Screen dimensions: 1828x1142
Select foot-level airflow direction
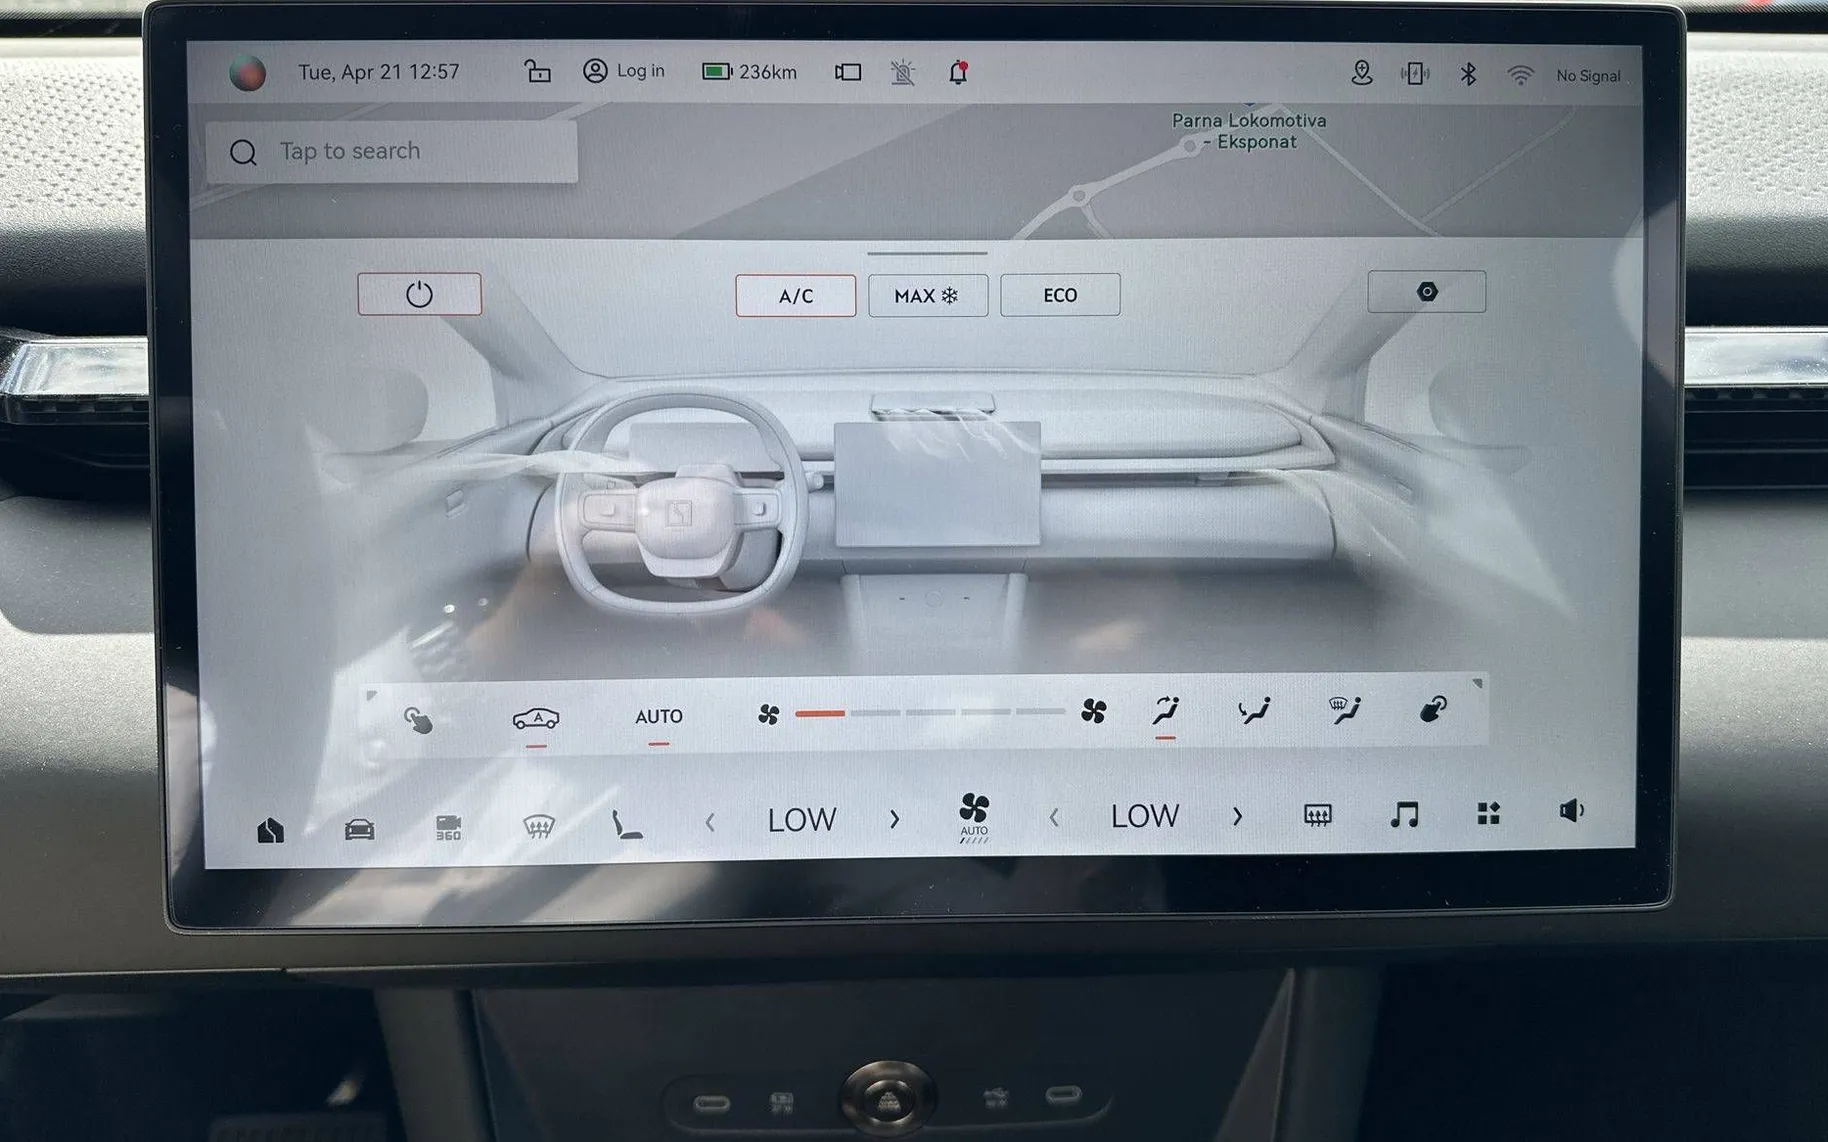pyautogui.click(x=1253, y=710)
